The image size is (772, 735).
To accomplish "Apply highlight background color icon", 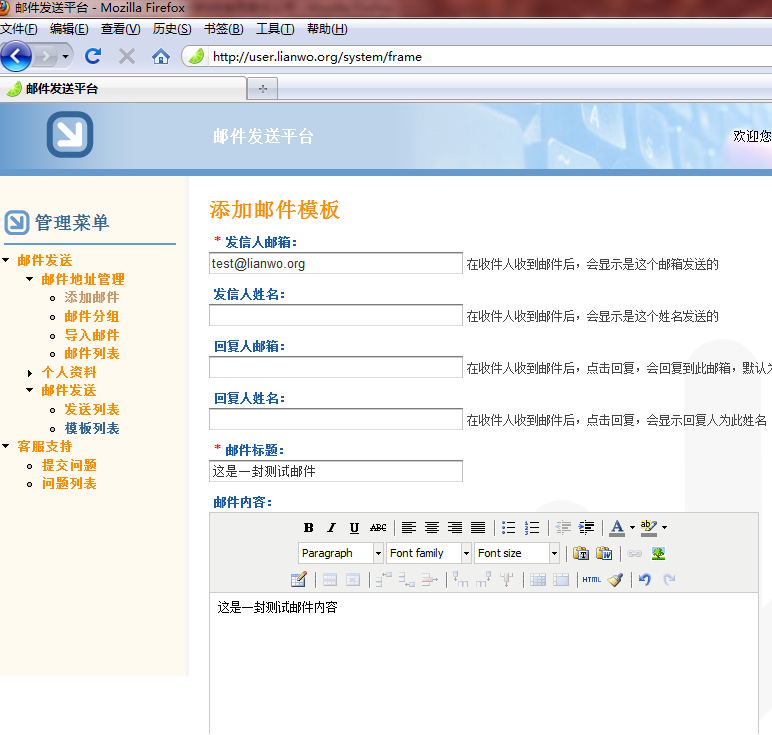I will coord(648,528).
